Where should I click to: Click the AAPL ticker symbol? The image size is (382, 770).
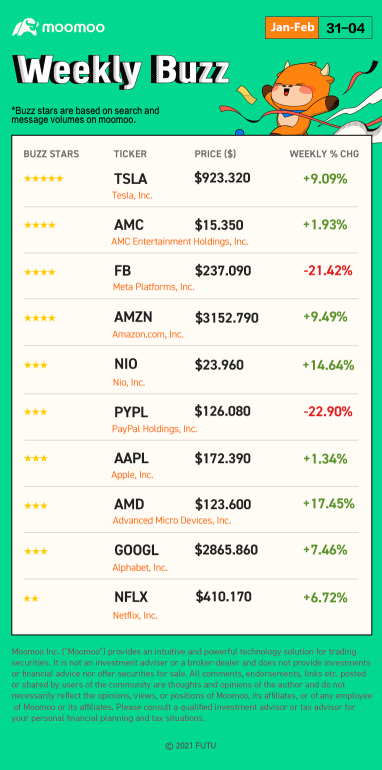point(131,459)
